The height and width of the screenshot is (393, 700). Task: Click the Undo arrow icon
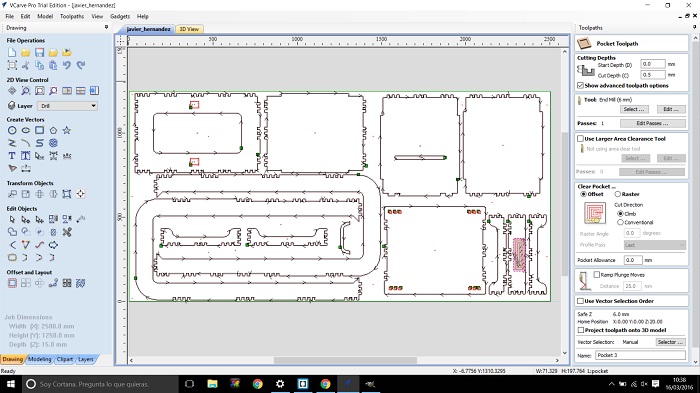(67, 66)
